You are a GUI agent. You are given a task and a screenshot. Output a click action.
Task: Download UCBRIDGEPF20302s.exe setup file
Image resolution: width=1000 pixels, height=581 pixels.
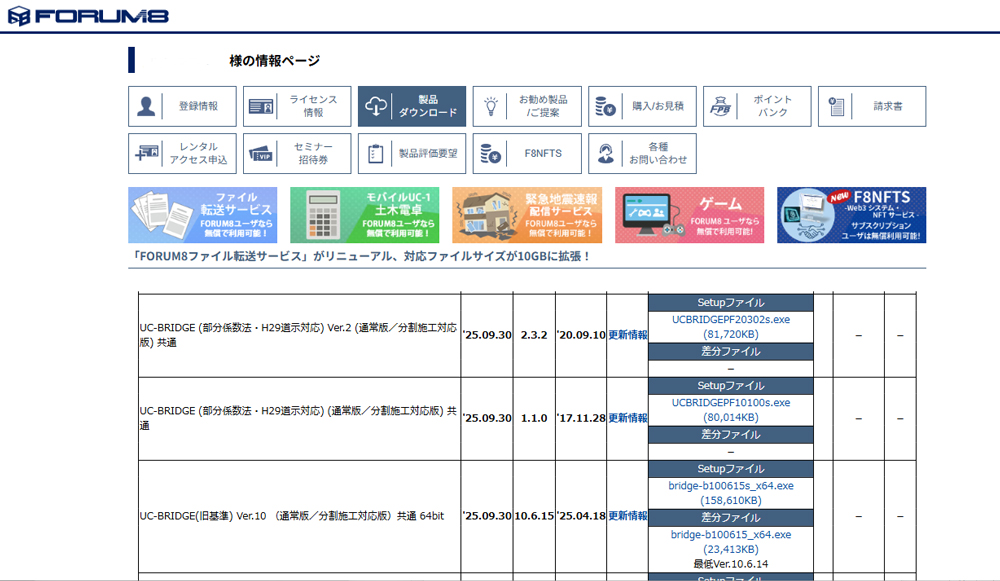pos(731,327)
